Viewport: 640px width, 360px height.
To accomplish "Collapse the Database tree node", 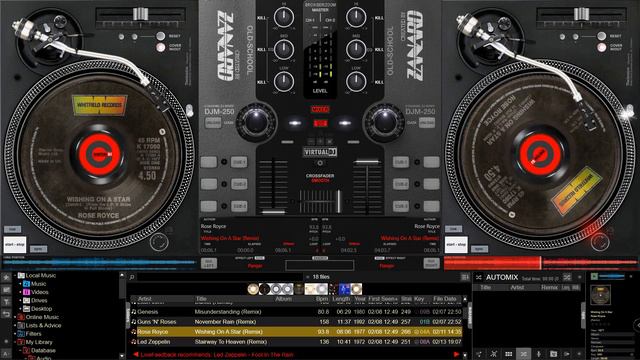I will point(20,350).
